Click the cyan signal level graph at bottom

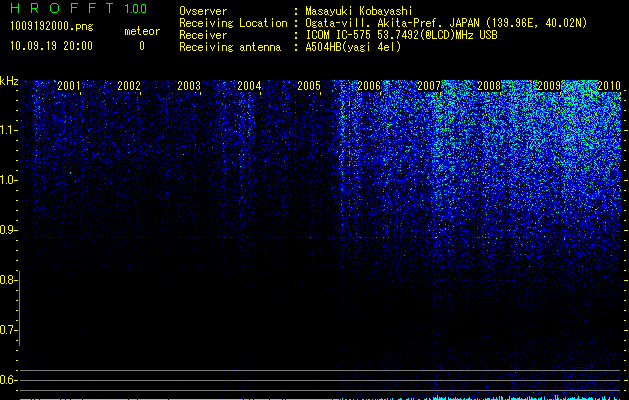click(x=320, y=398)
